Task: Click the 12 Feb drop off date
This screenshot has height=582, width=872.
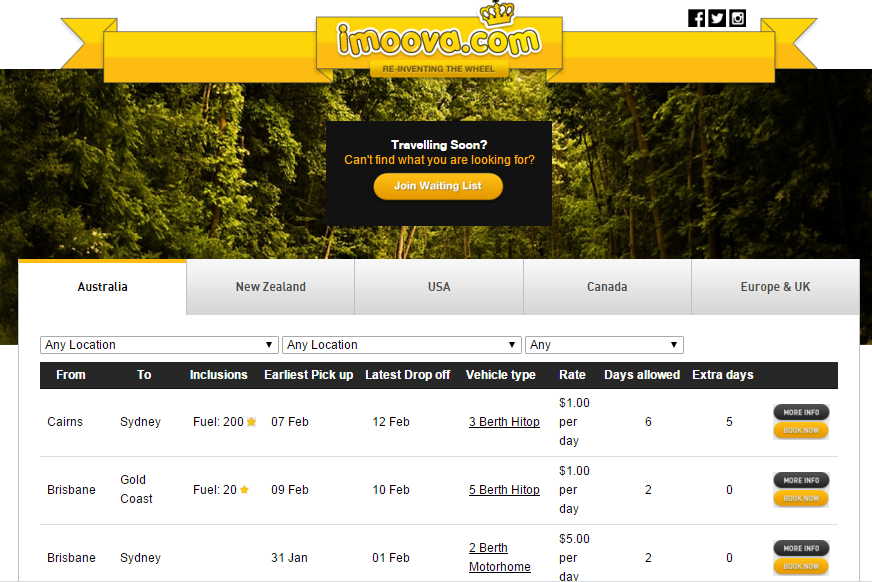Action: click(x=391, y=422)
